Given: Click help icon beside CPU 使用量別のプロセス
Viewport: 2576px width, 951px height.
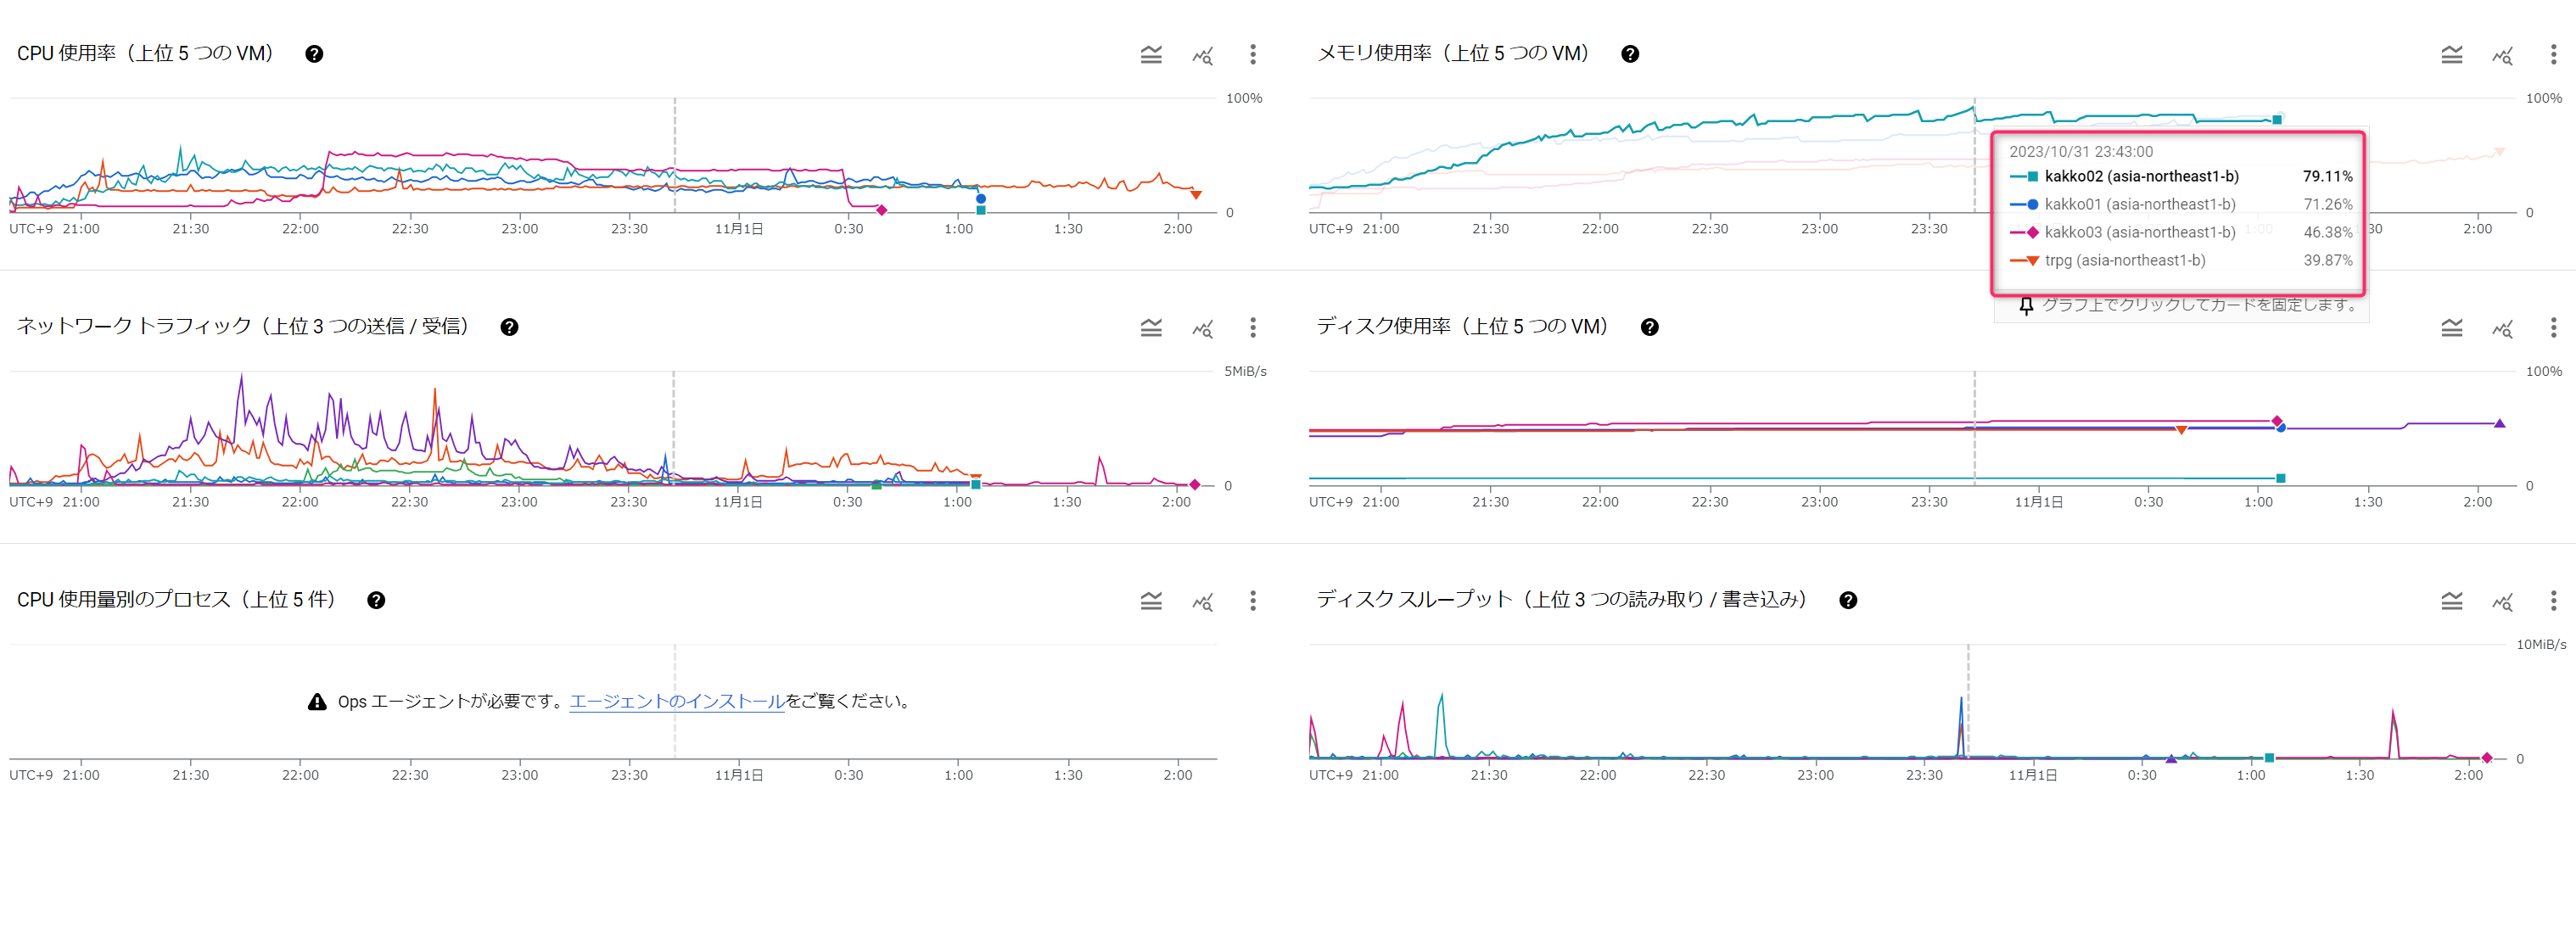Looking at the screenshot, I should pos(376,600).
